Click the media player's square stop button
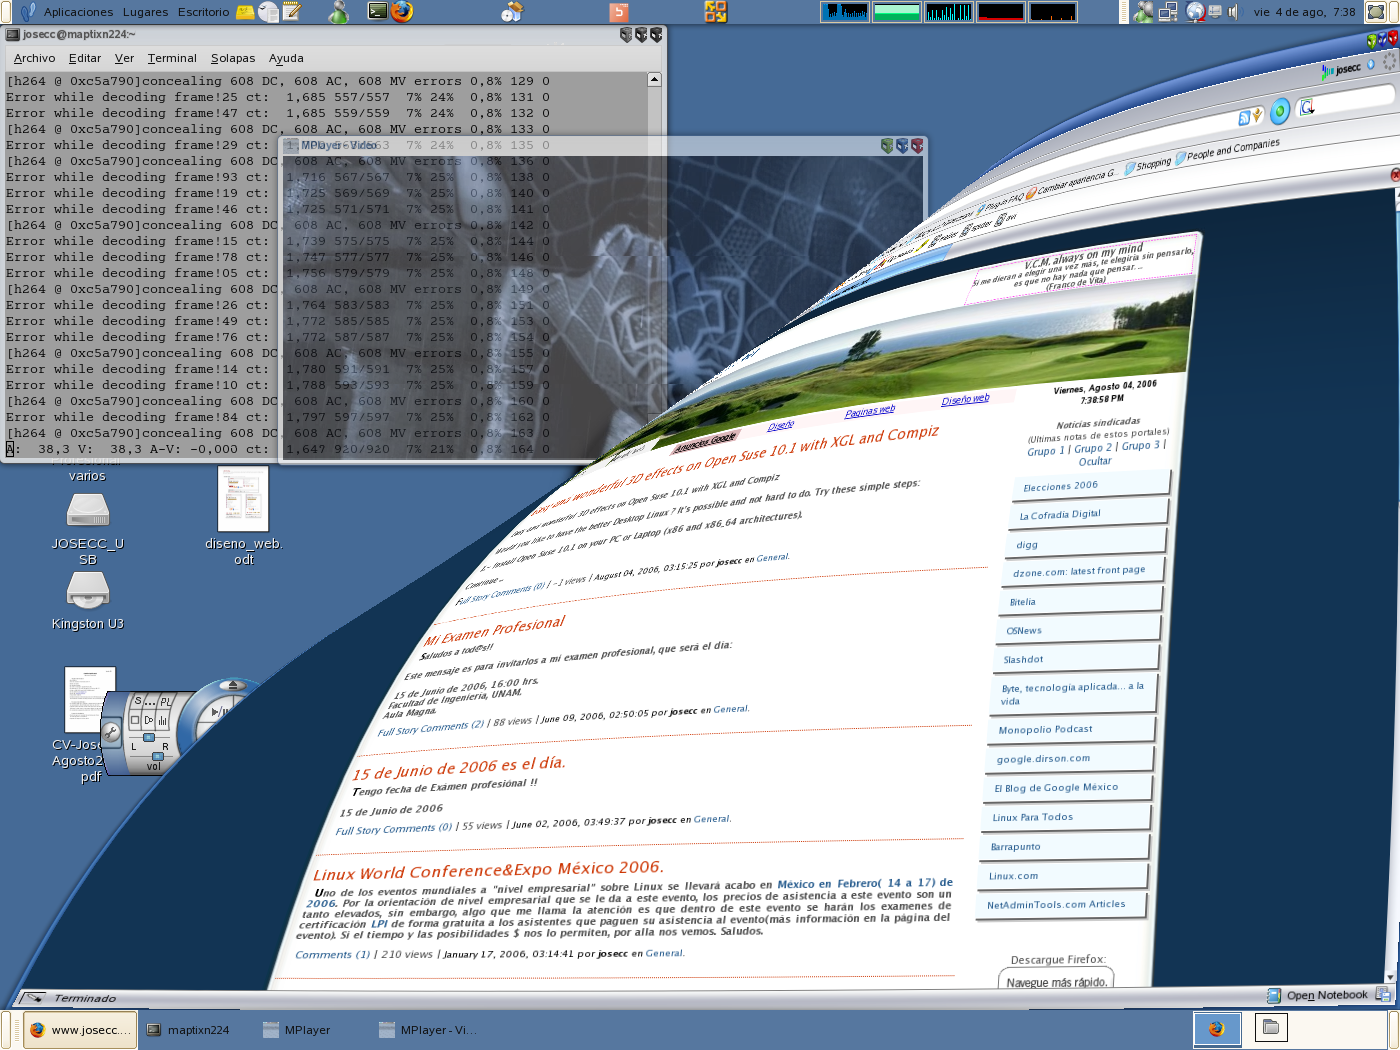 pyautogui.click(x=135, y=720)
